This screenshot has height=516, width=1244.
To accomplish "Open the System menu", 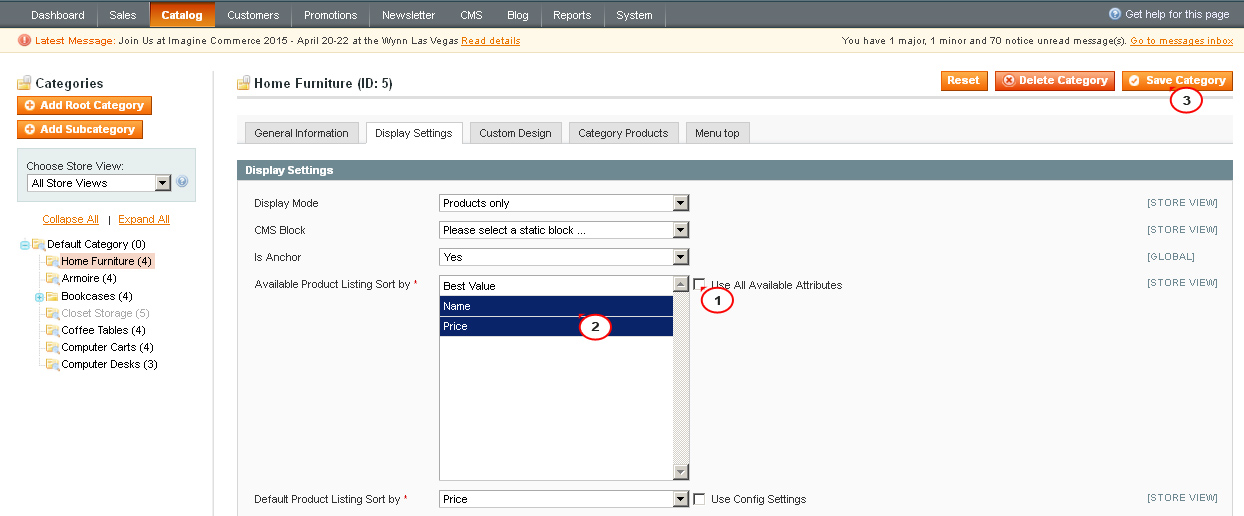I will 635,15.
